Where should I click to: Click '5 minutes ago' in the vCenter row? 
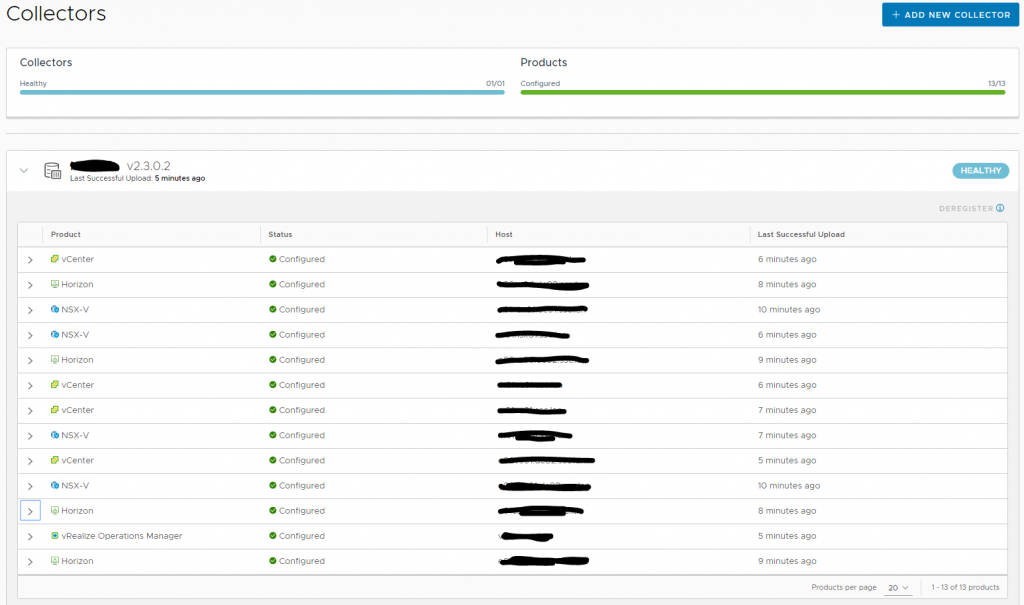(787, 460)
